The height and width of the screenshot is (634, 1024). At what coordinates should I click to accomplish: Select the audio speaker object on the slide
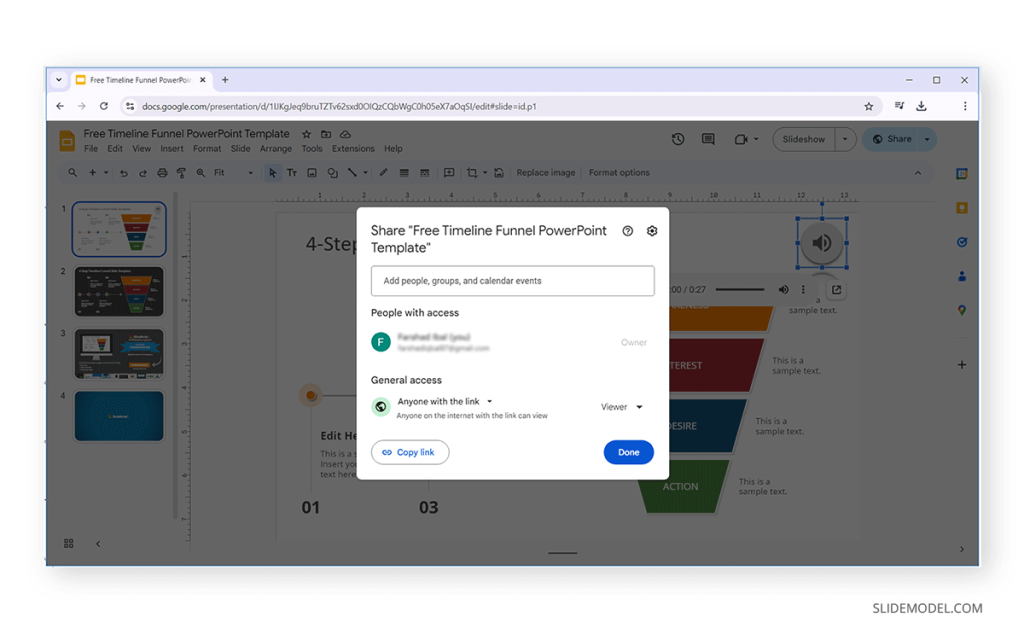[x=822, y=243]
